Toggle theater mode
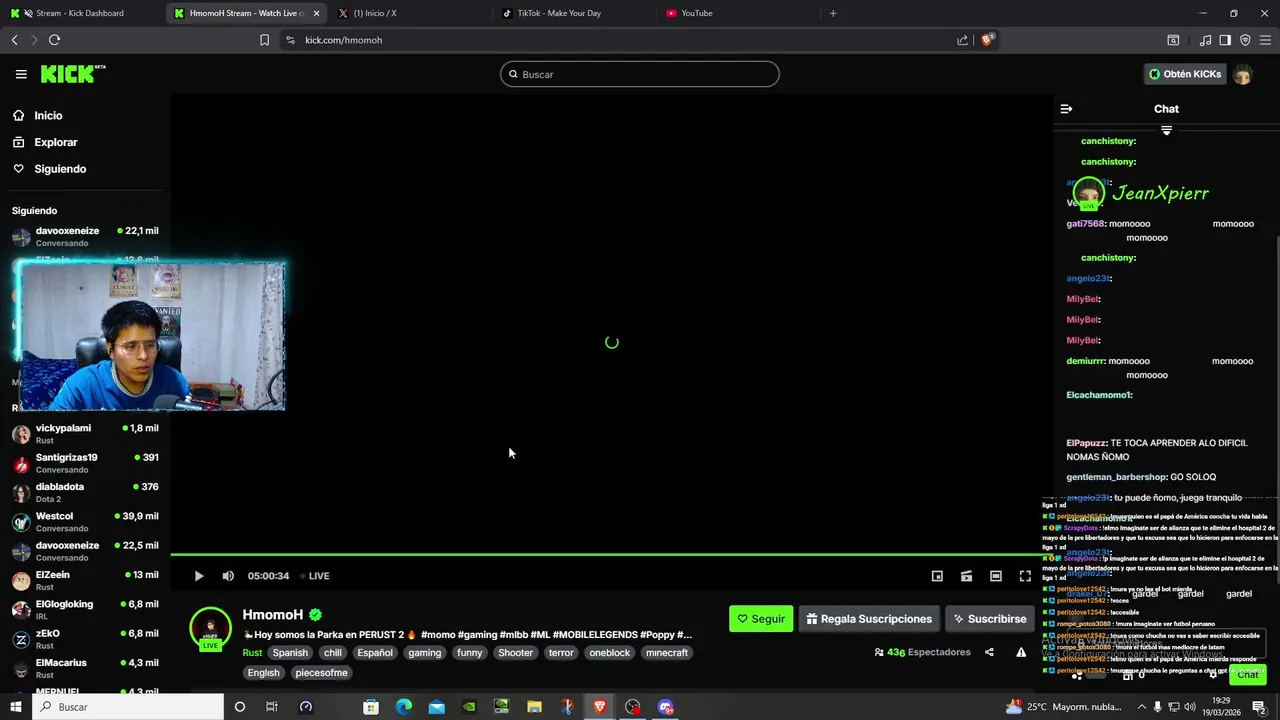Viewport: 1280px width, 720px height. pos(996,576)
